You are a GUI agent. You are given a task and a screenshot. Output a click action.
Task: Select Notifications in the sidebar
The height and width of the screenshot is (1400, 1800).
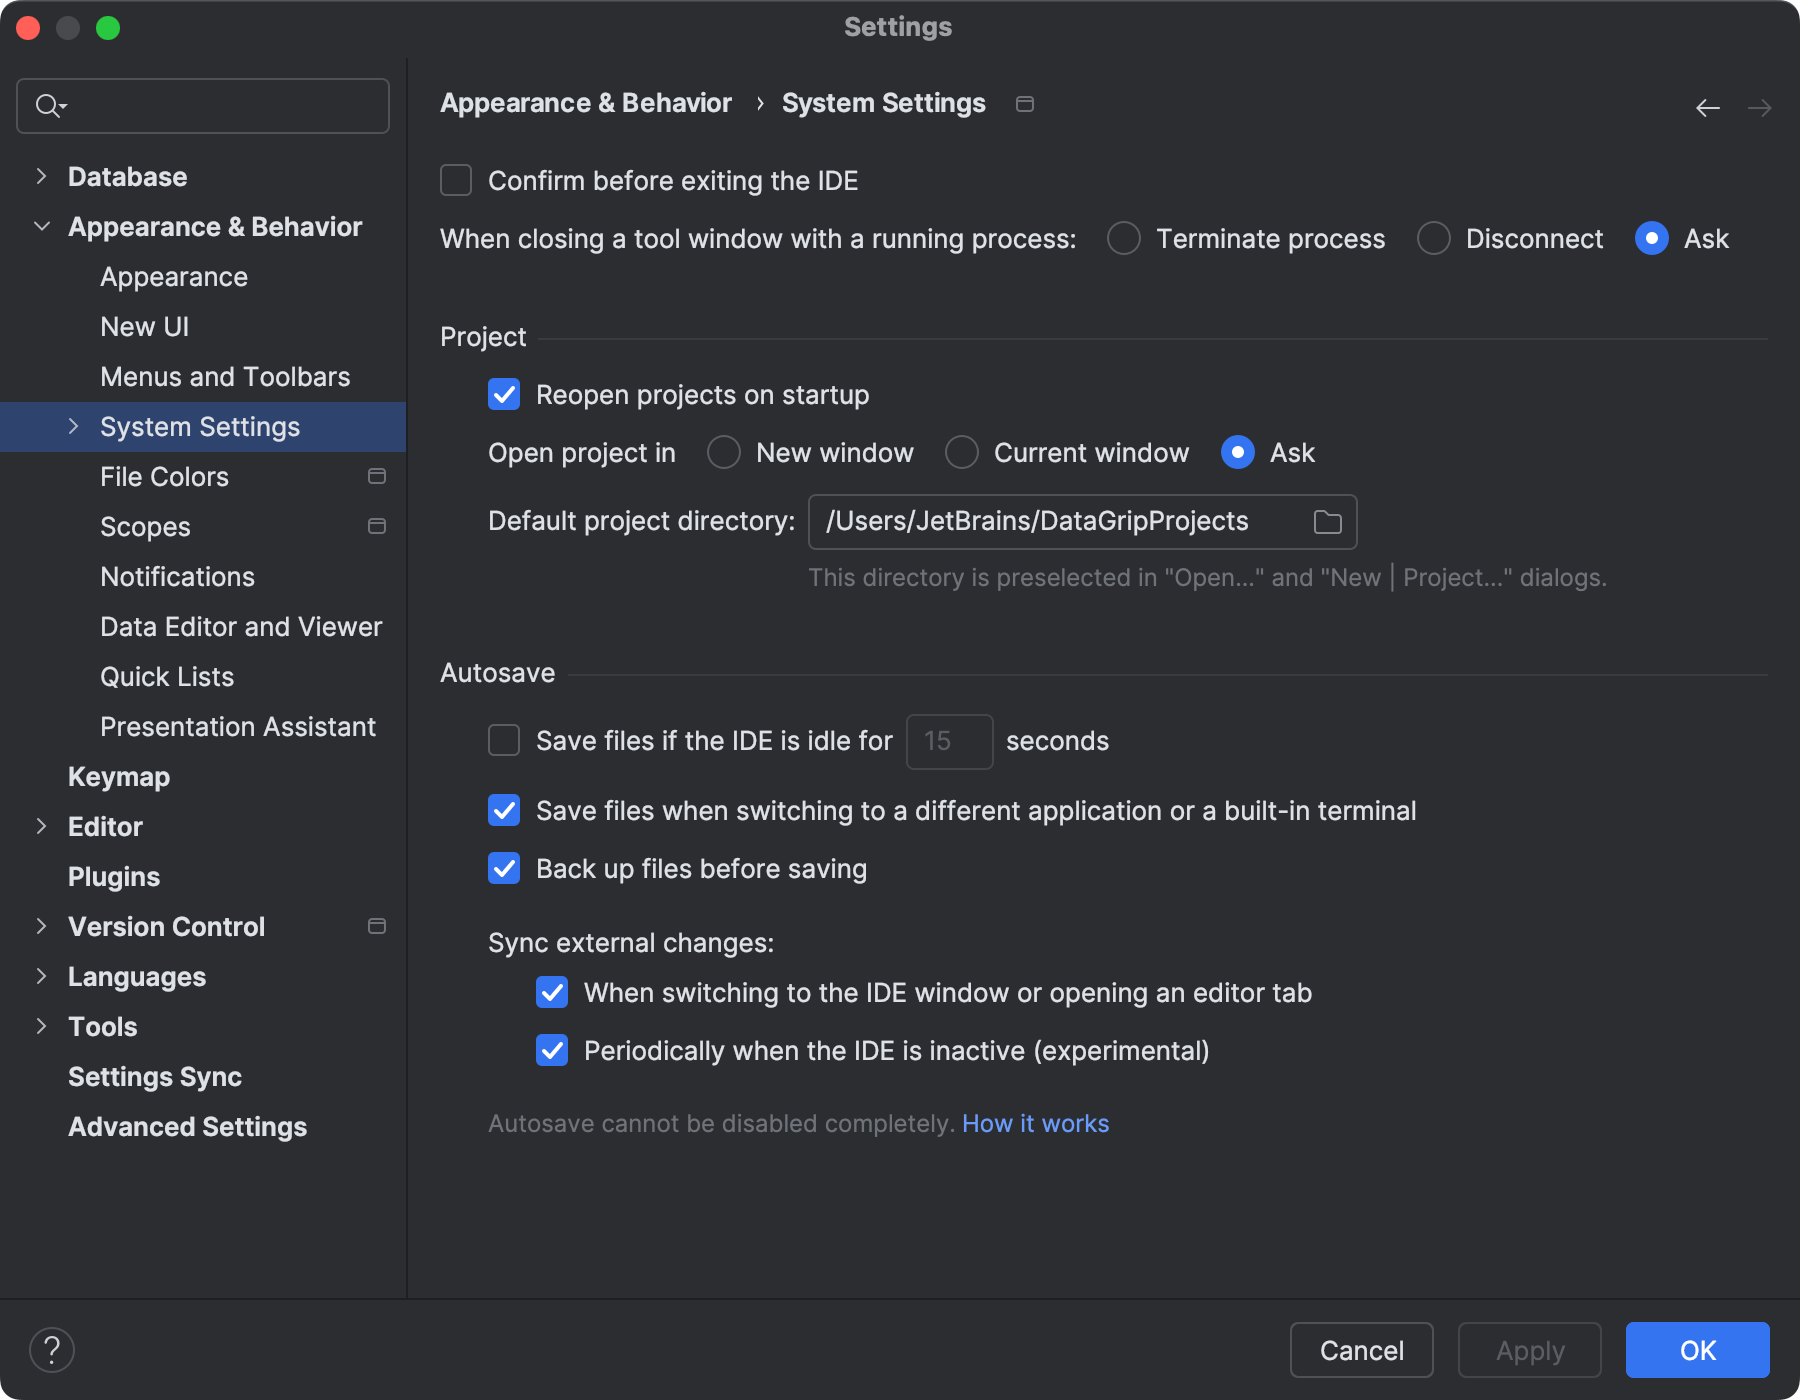click(x=177, y=576)
